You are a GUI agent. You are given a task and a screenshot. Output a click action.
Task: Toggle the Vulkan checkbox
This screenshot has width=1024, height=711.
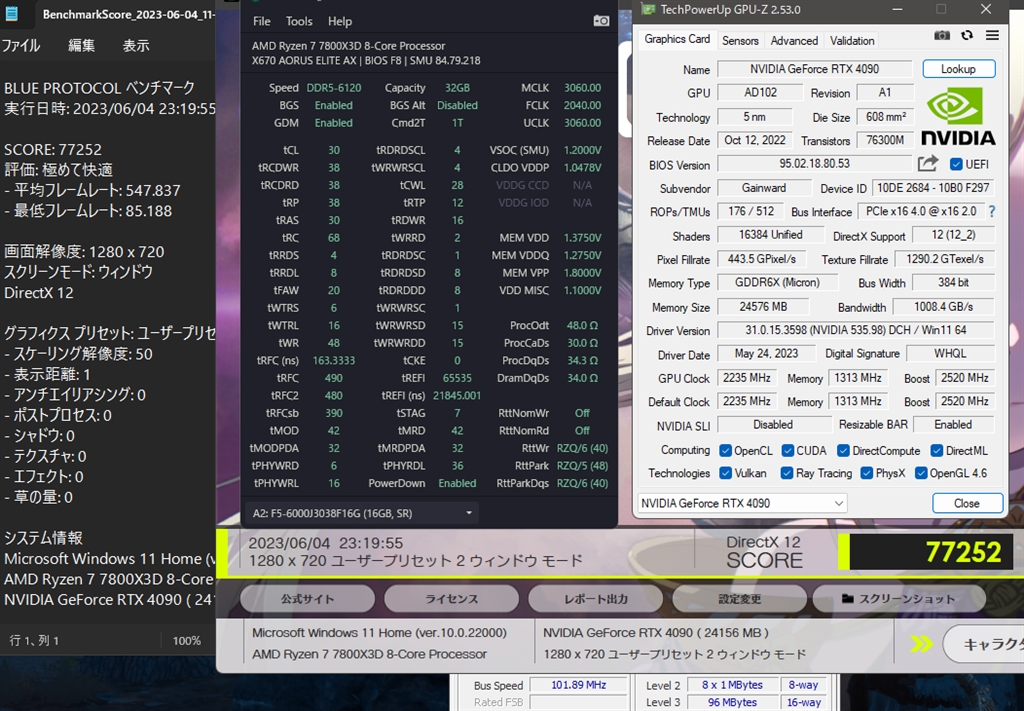(x=725, y=473)
